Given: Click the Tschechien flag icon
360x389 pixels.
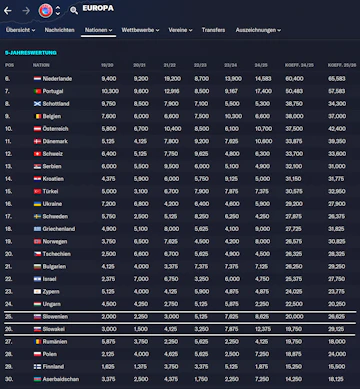Looking at the screenshot, I should click(37, 254).
